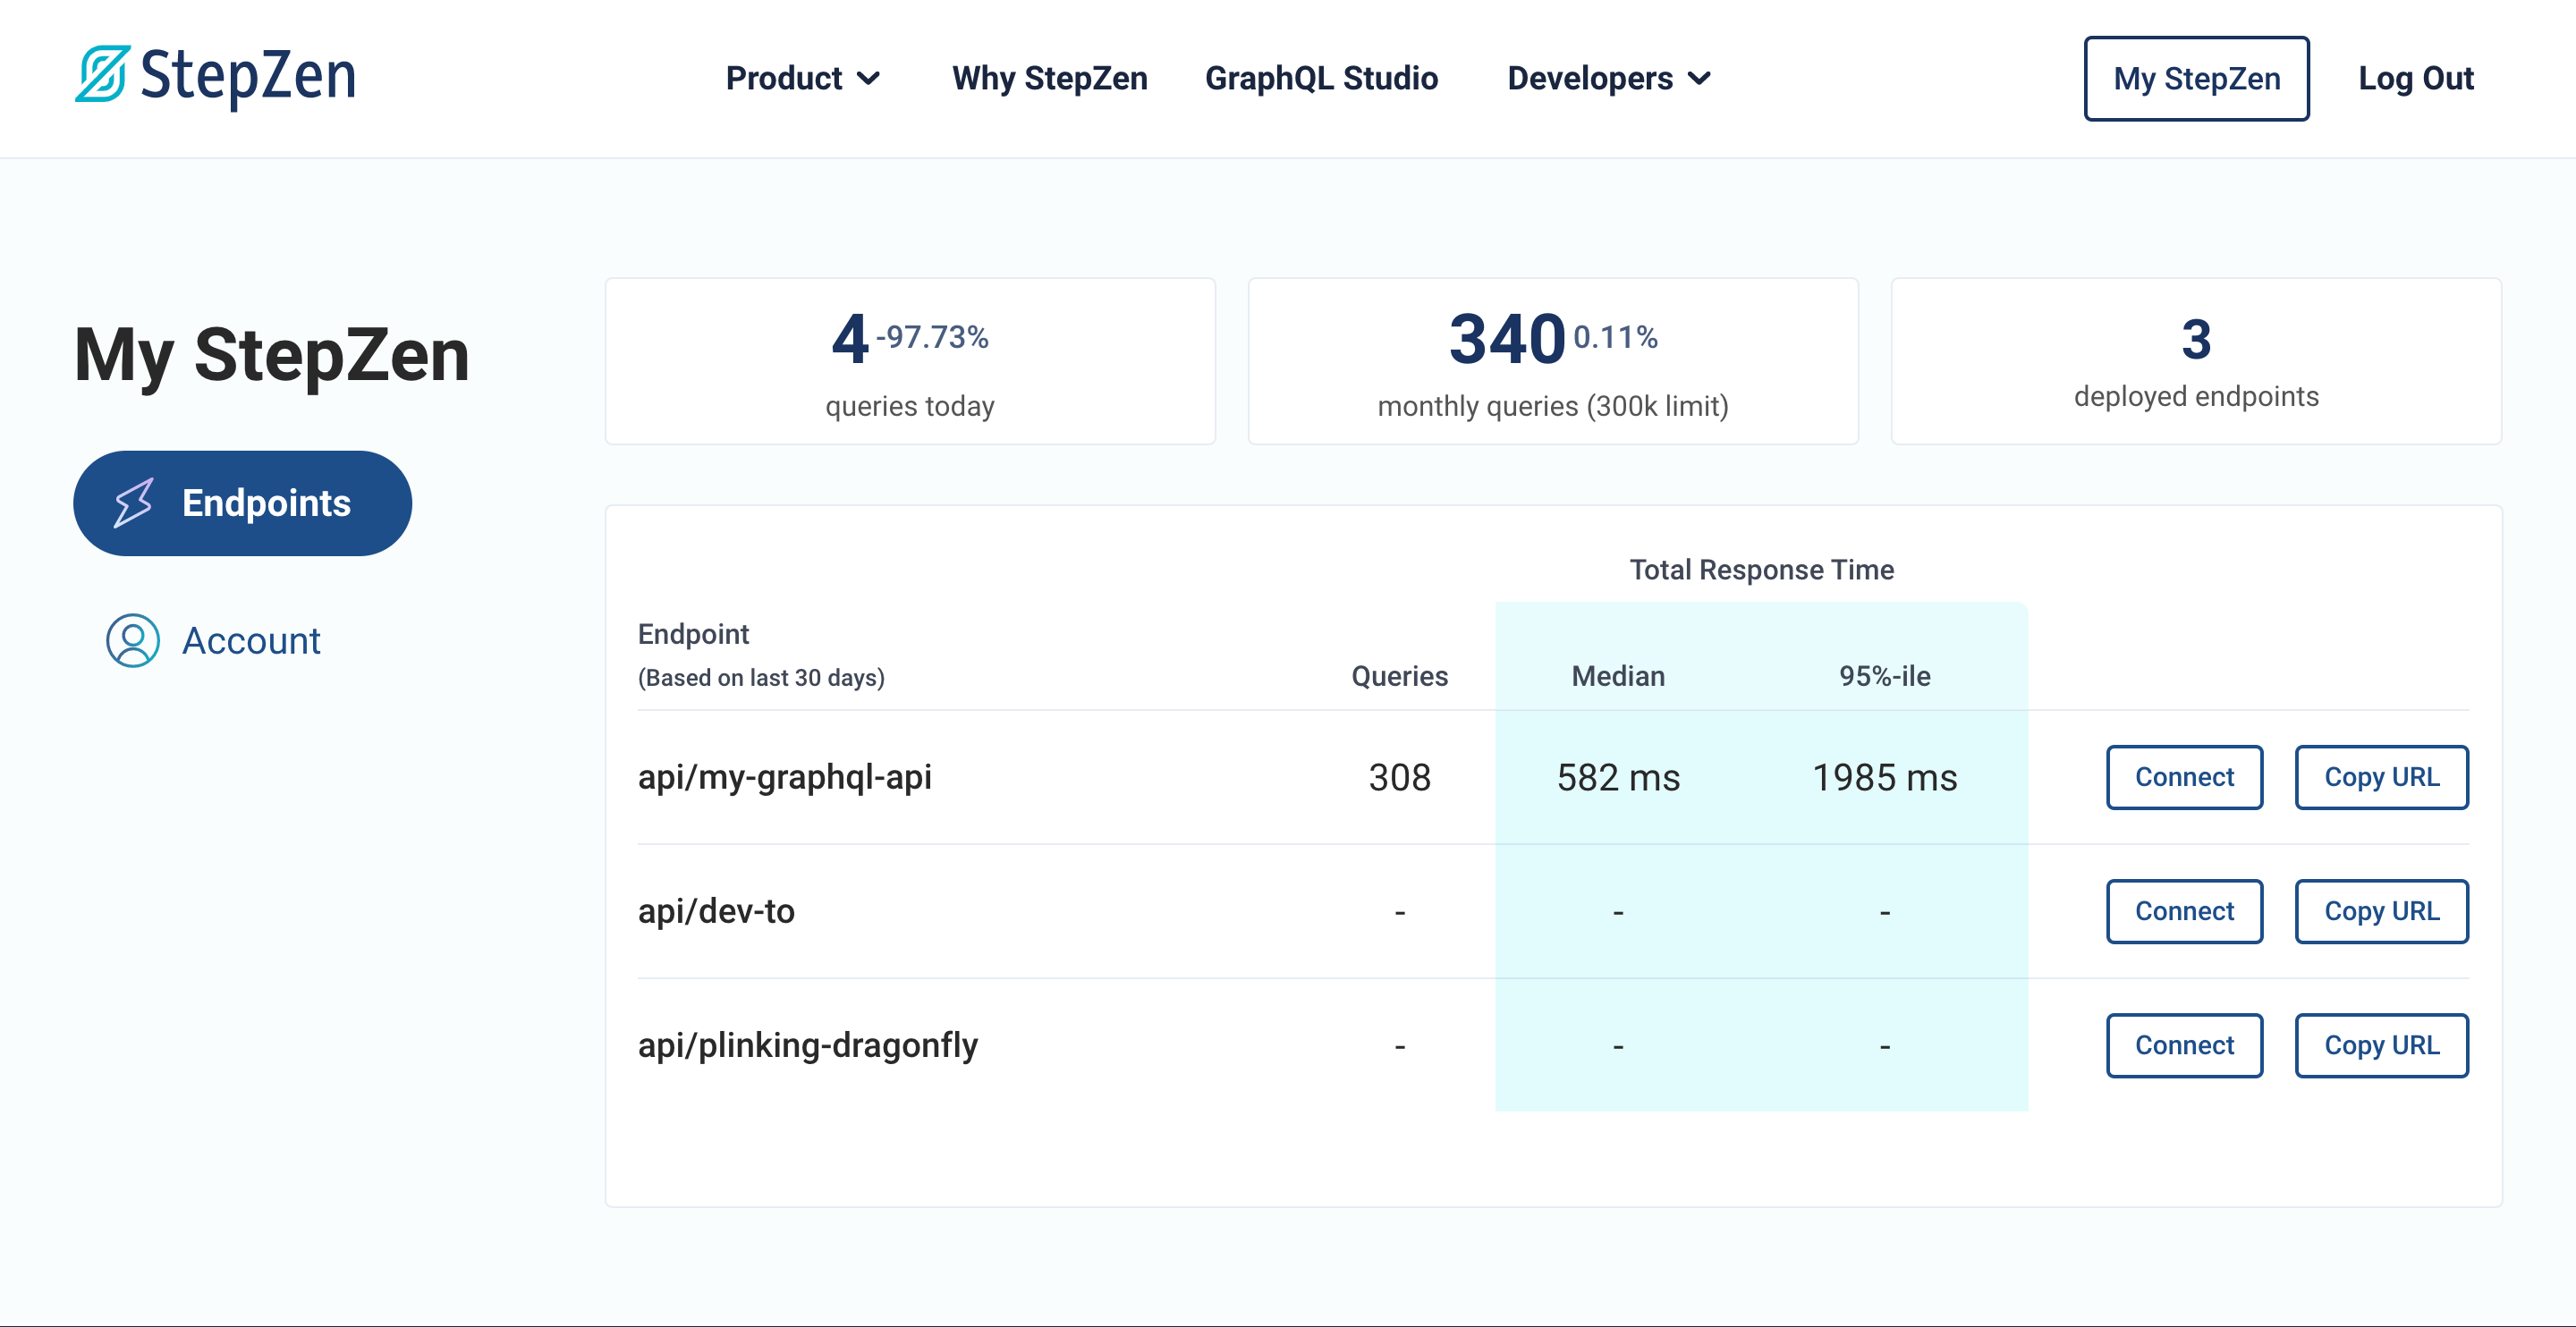Expand the Product dropdown chevron
This screenshot has height=1327, width=2576.
(869, 78)
